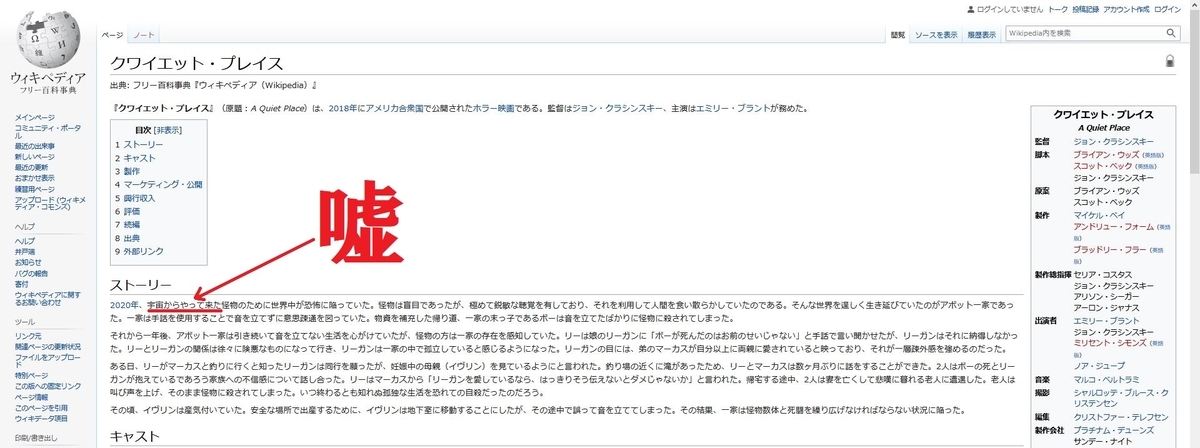Image resolution: width=1200 pixels, height=448 pixels.
Task: Open 最近の出来事 in the sidebar
Action: click(x=34, y=146)
